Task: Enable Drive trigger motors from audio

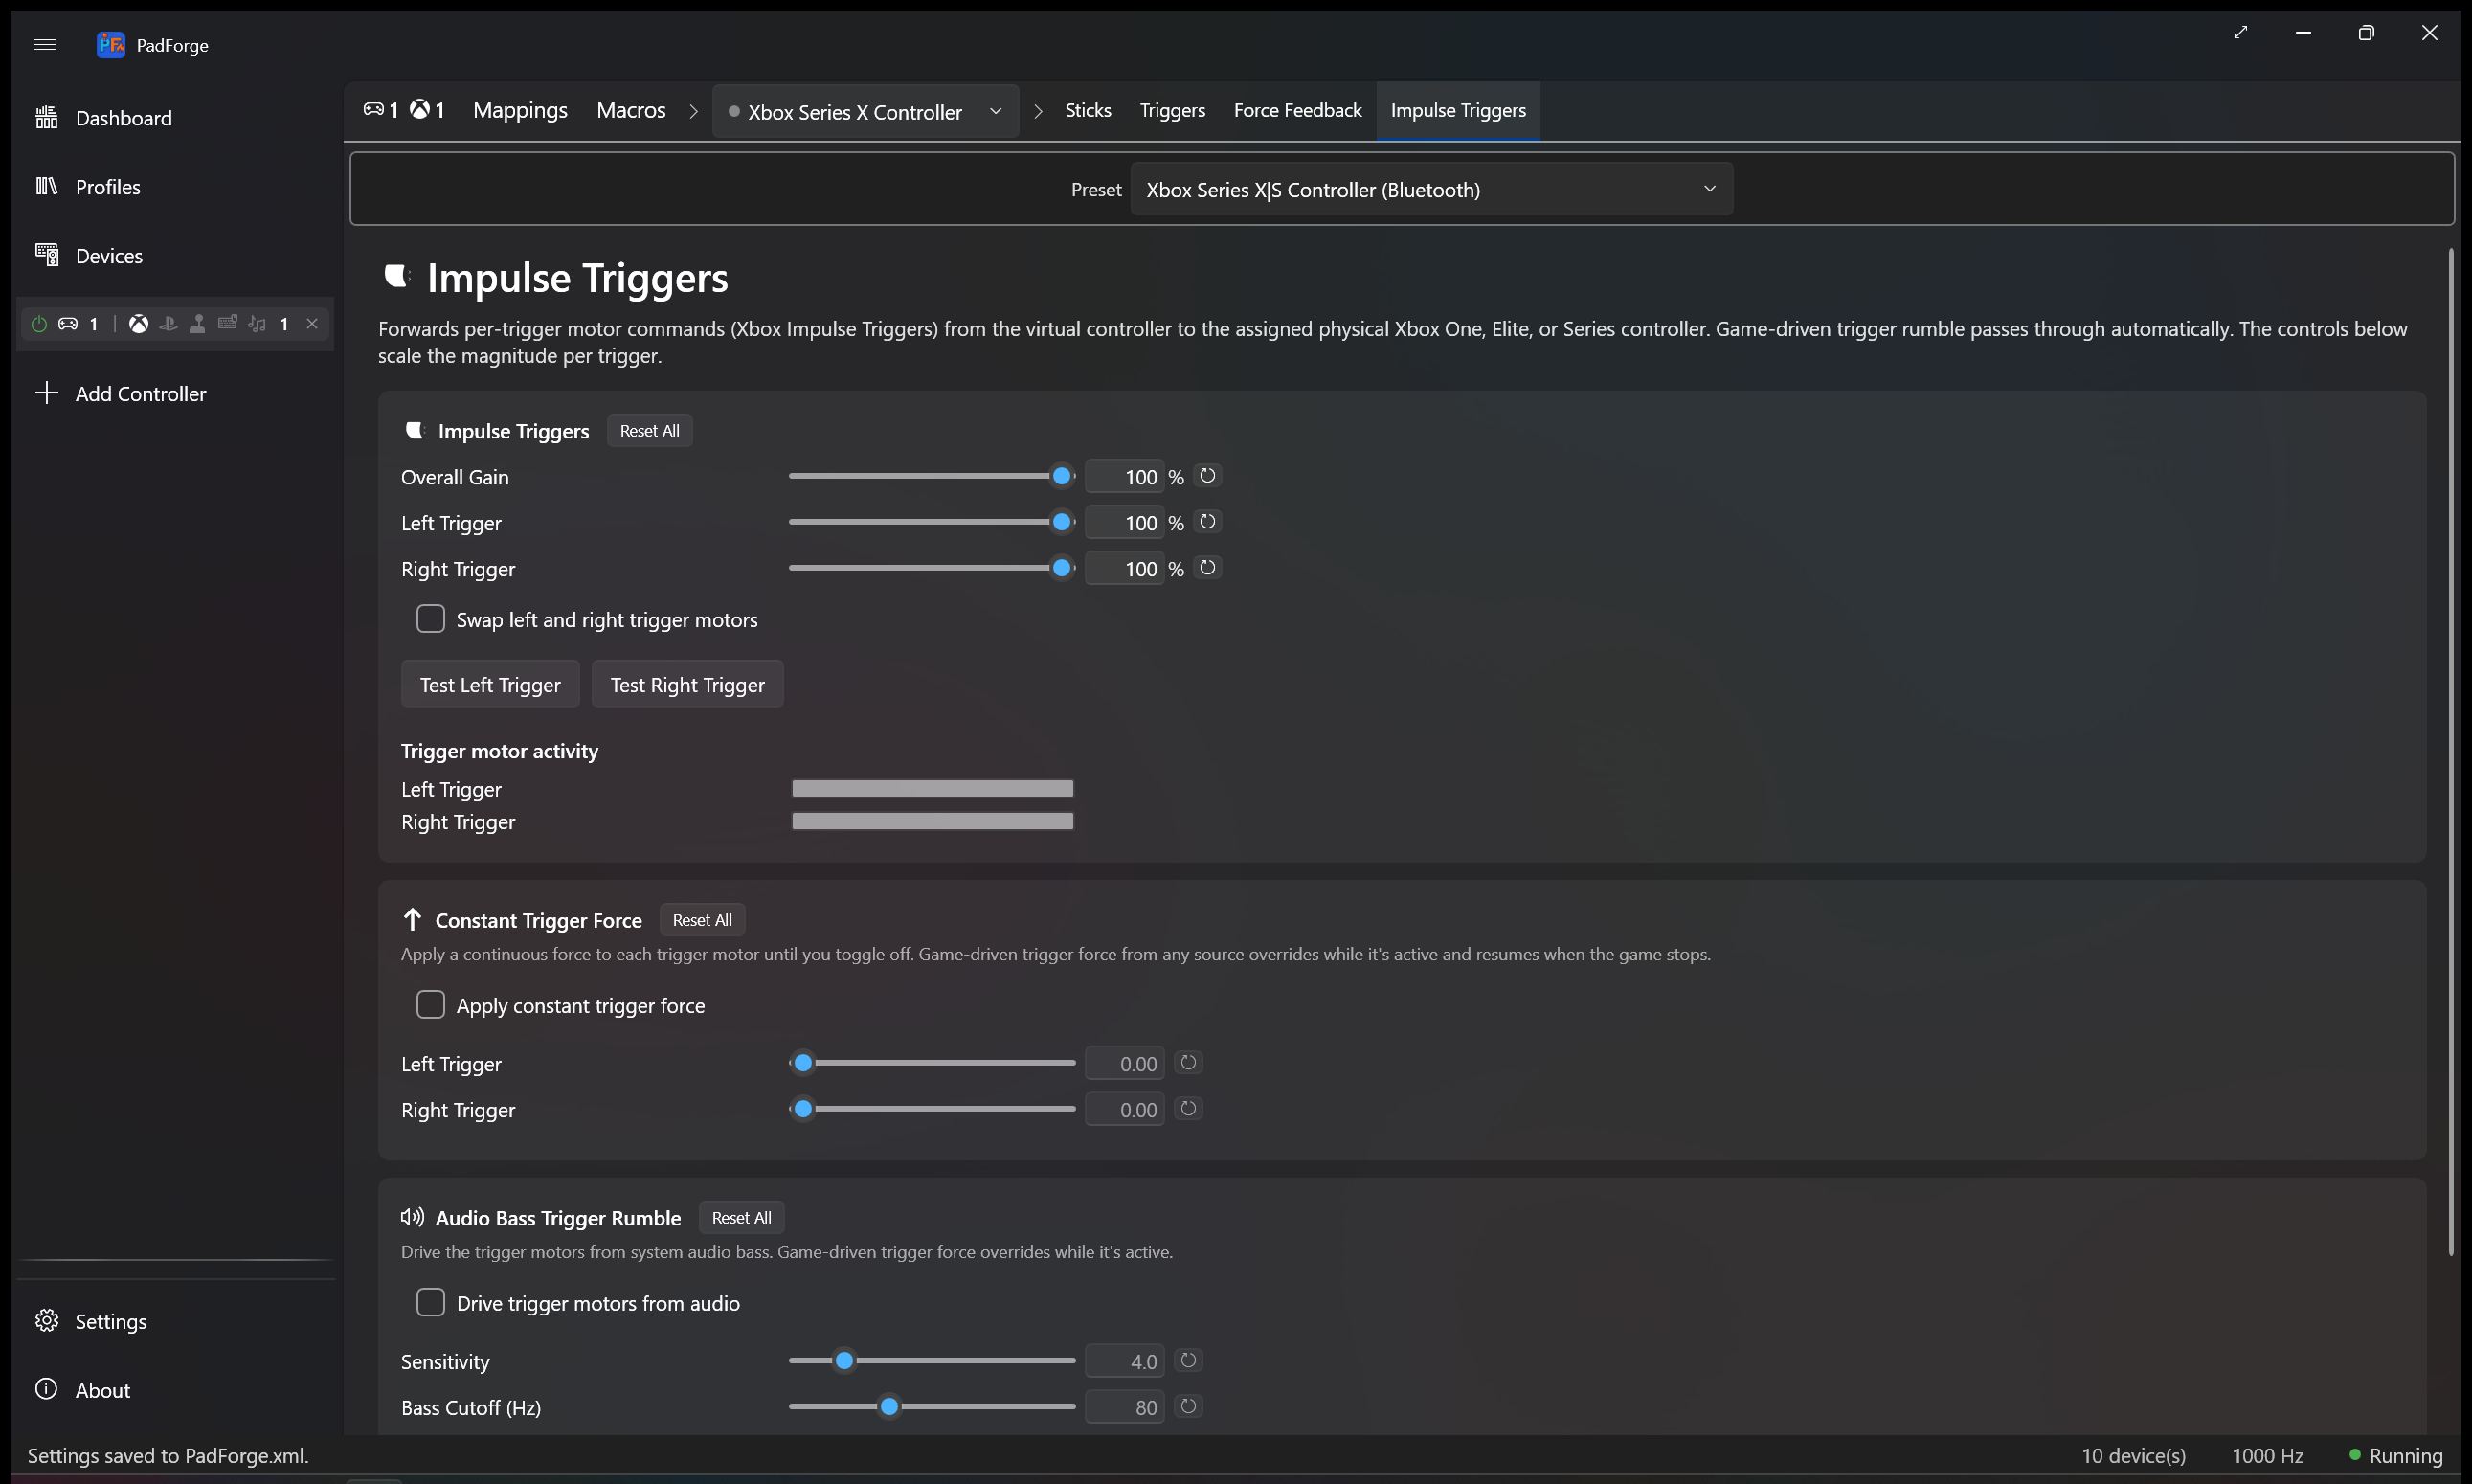Action: pyautogui.click(x=431, y=1303)
